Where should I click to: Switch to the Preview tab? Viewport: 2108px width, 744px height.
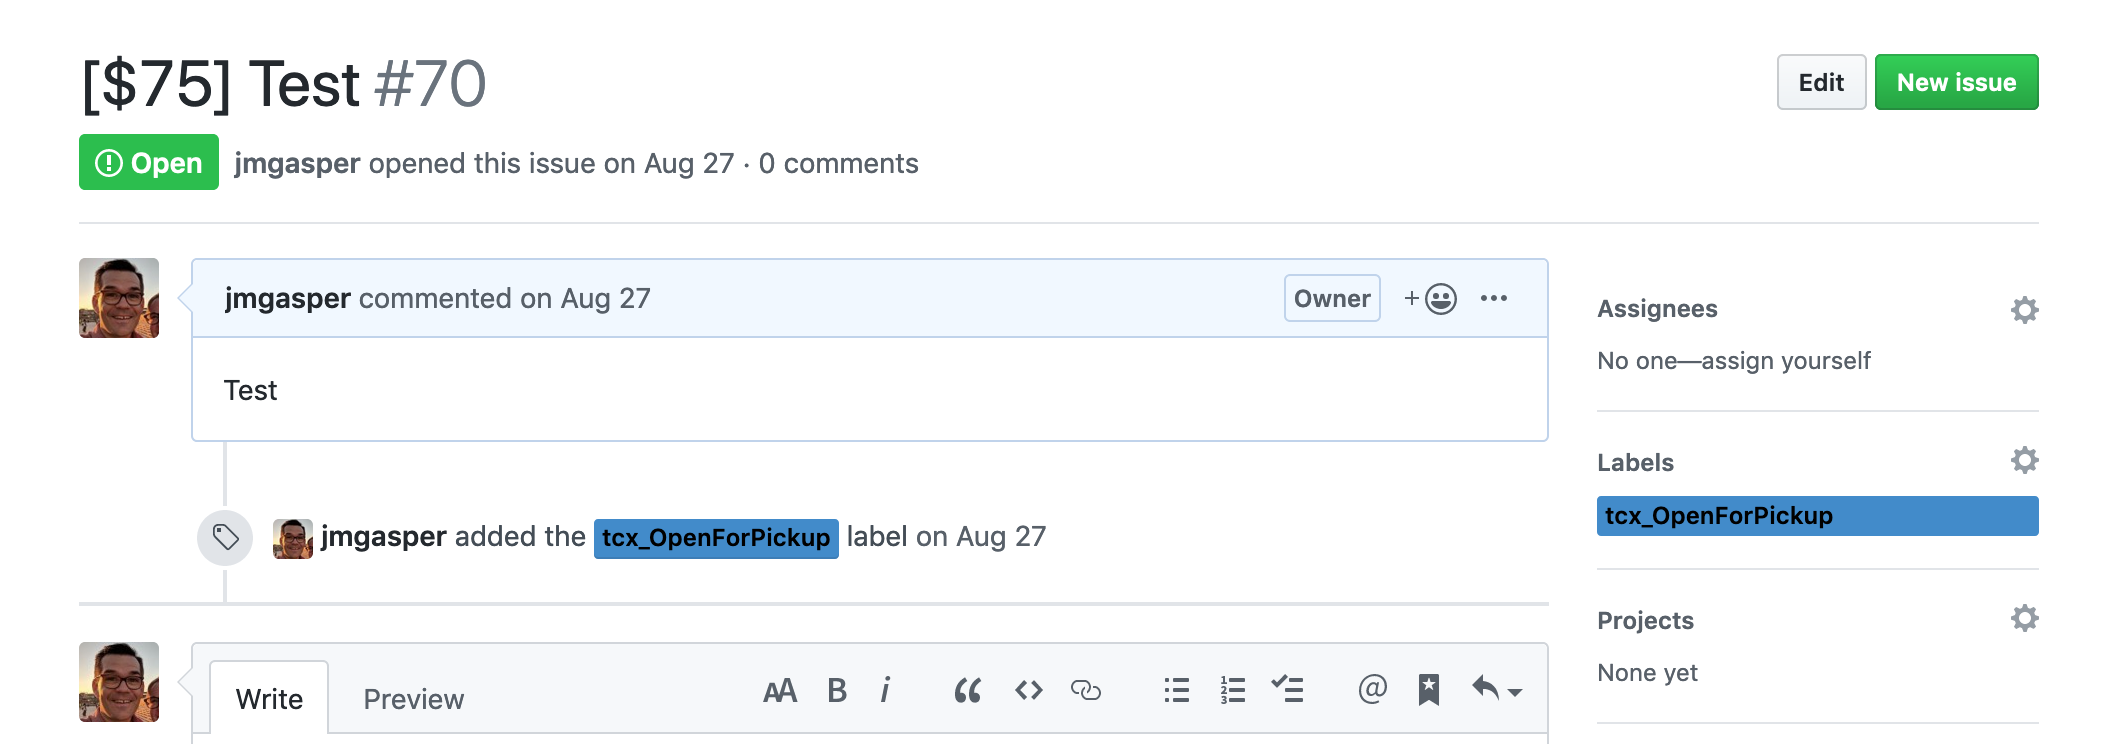413,699
